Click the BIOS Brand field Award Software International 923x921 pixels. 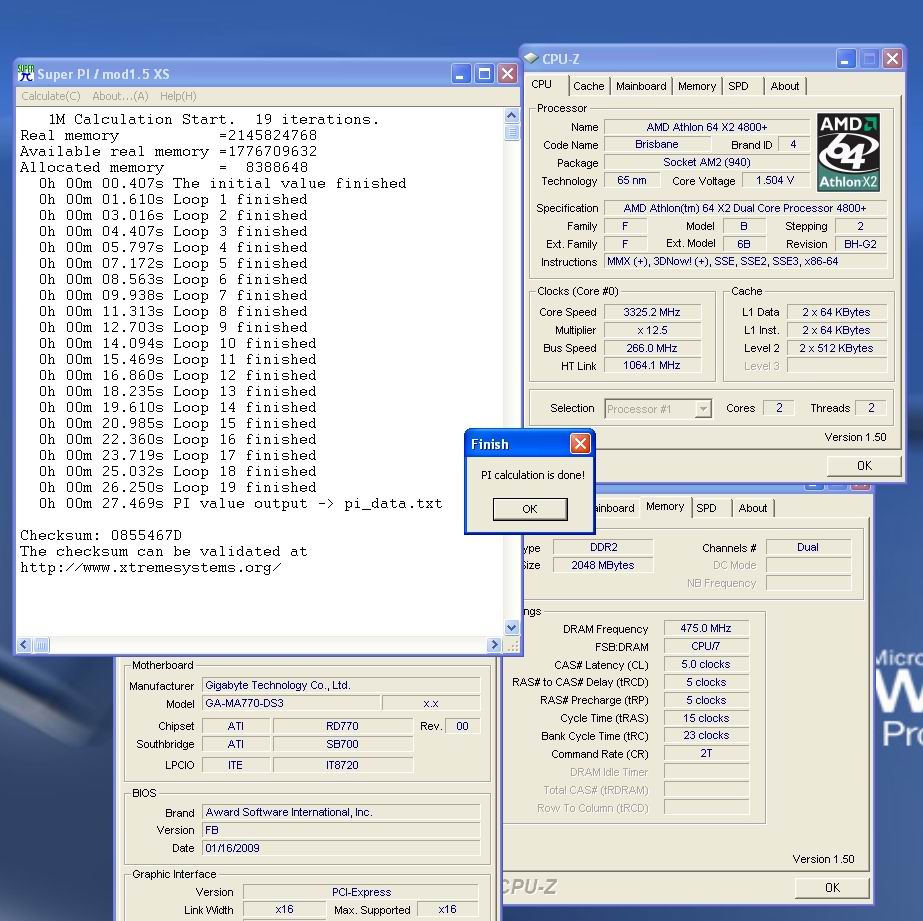pos(341,812)
